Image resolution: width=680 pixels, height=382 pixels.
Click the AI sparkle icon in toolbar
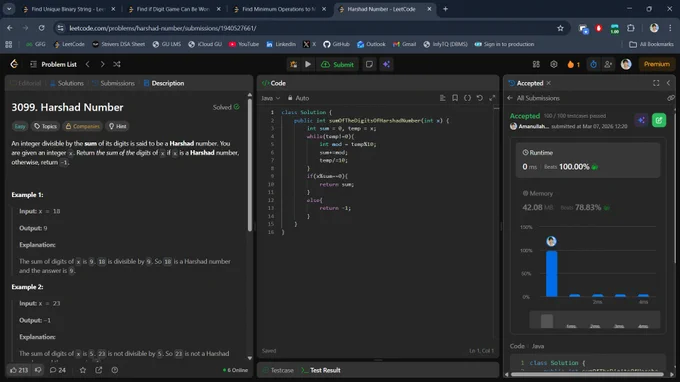click(386, 64)
